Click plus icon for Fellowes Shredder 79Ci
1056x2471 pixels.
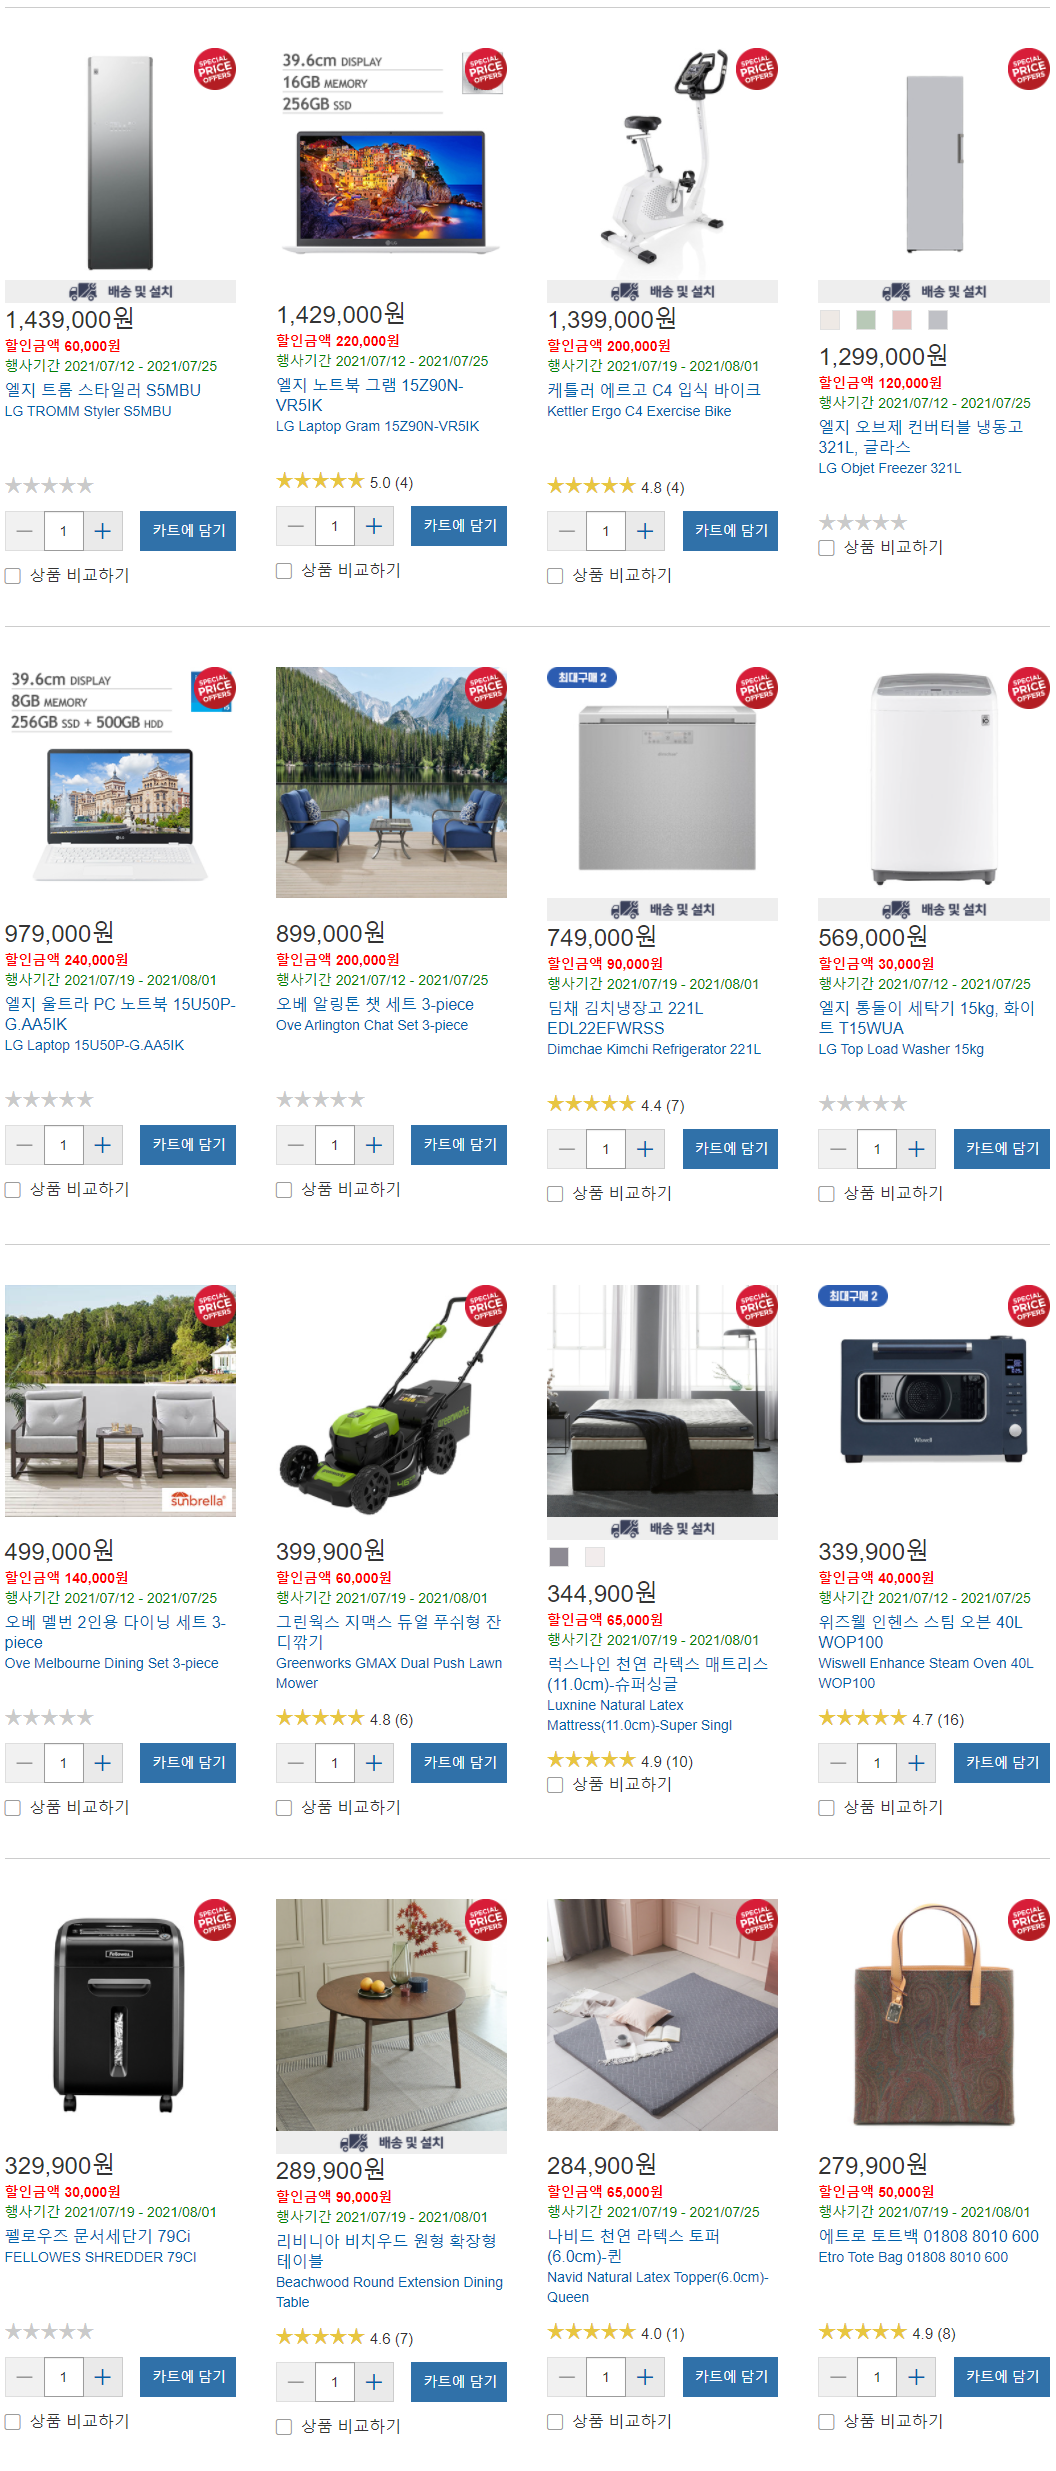click(102, 2377)
